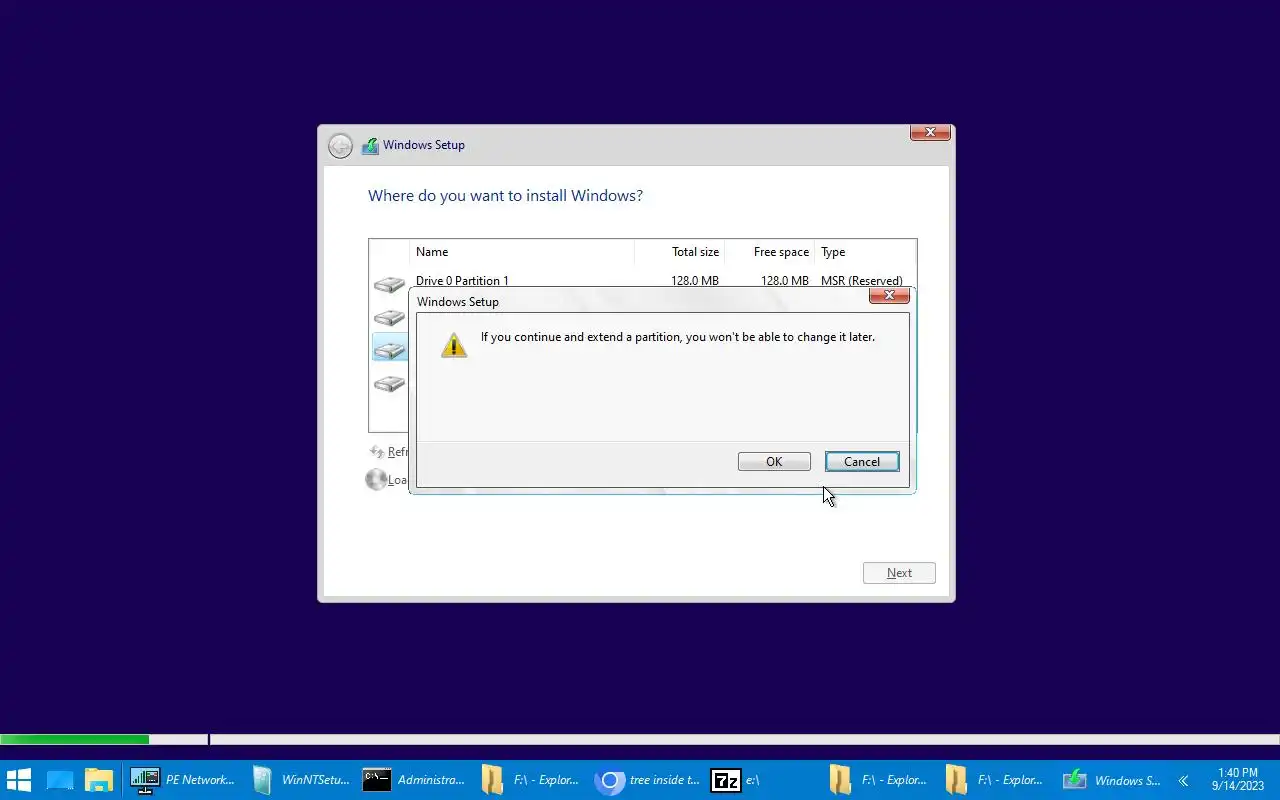
Task: Open File Explorer from the taskbar
Action: click(99, 780)
